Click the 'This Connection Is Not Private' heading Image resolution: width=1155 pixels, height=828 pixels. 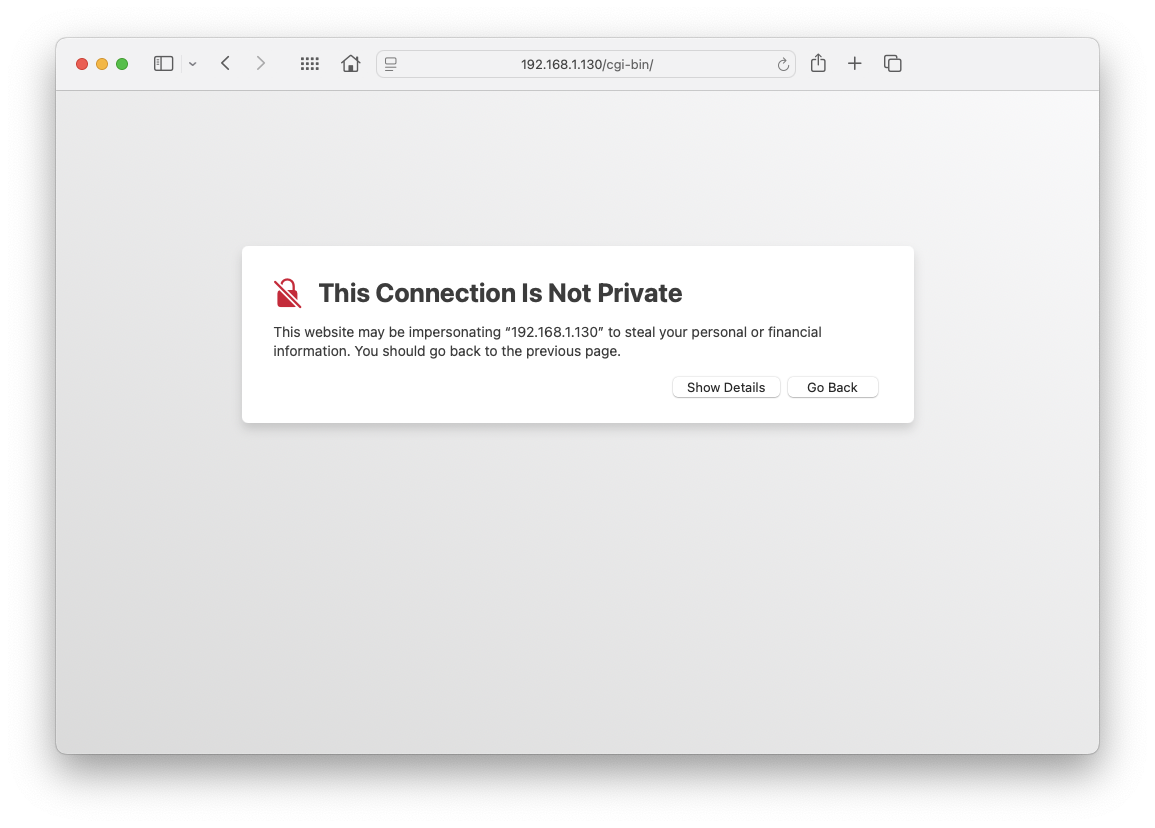[x=500, y=293]
